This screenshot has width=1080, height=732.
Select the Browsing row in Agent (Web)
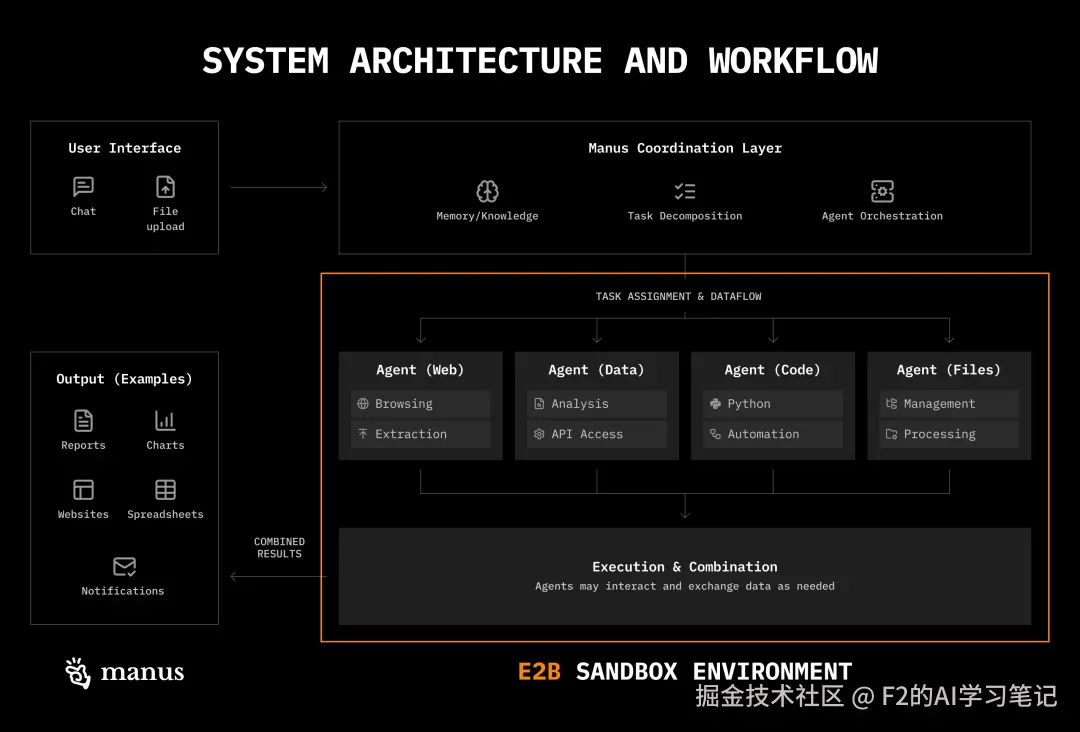(x=421, y=404)
